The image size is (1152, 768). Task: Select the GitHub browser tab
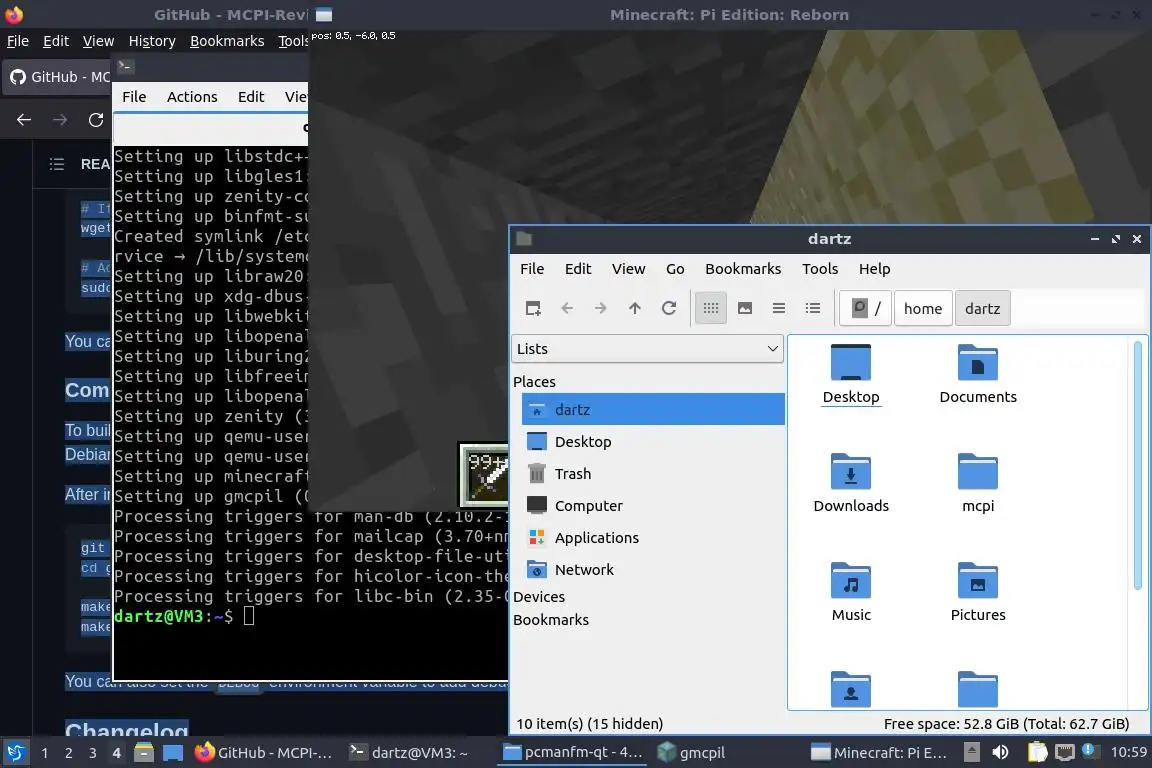pos(57,76)
